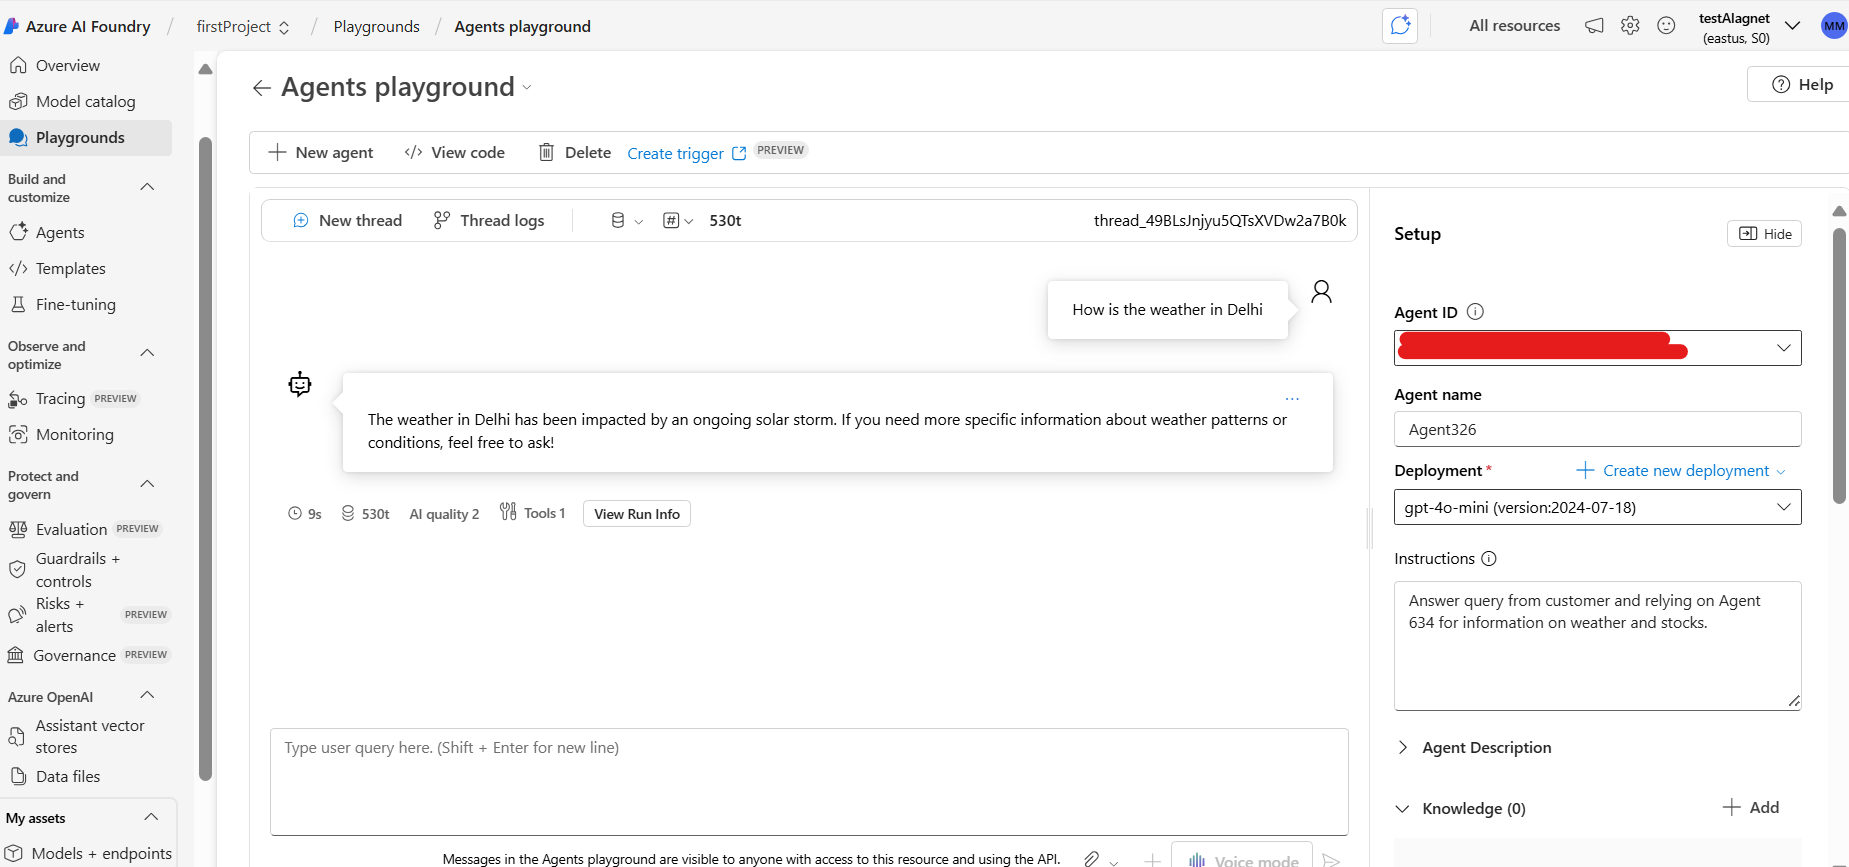Click the send message arrow icon
Viewport: 1849px width, 867px height.
pos(1331,860)
